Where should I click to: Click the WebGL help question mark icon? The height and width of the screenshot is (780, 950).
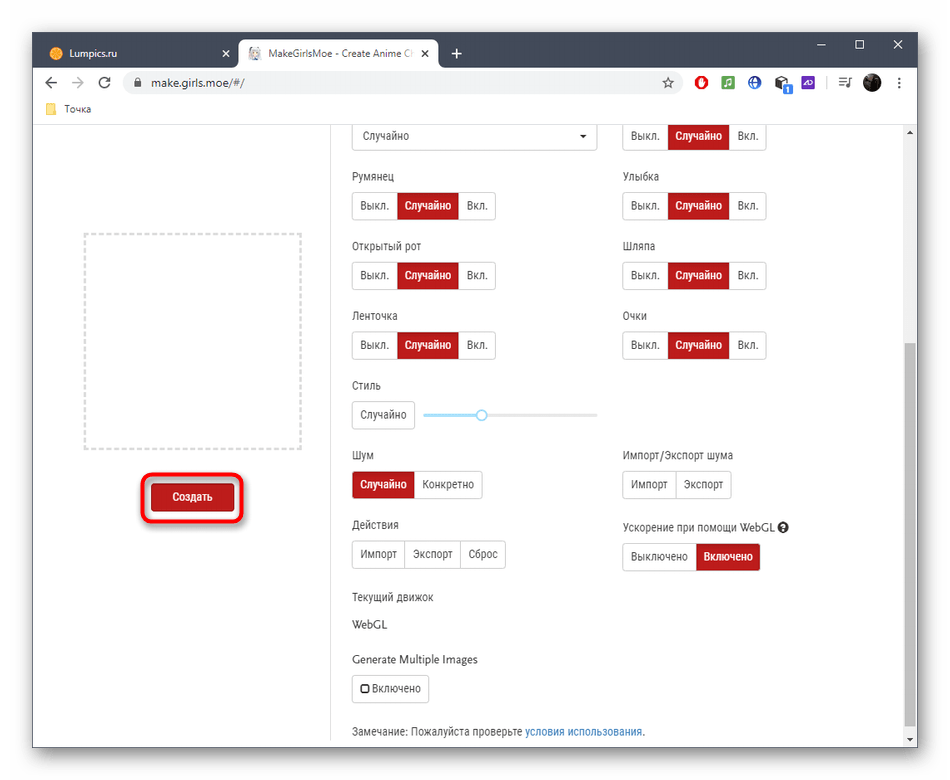coord(783,527)
